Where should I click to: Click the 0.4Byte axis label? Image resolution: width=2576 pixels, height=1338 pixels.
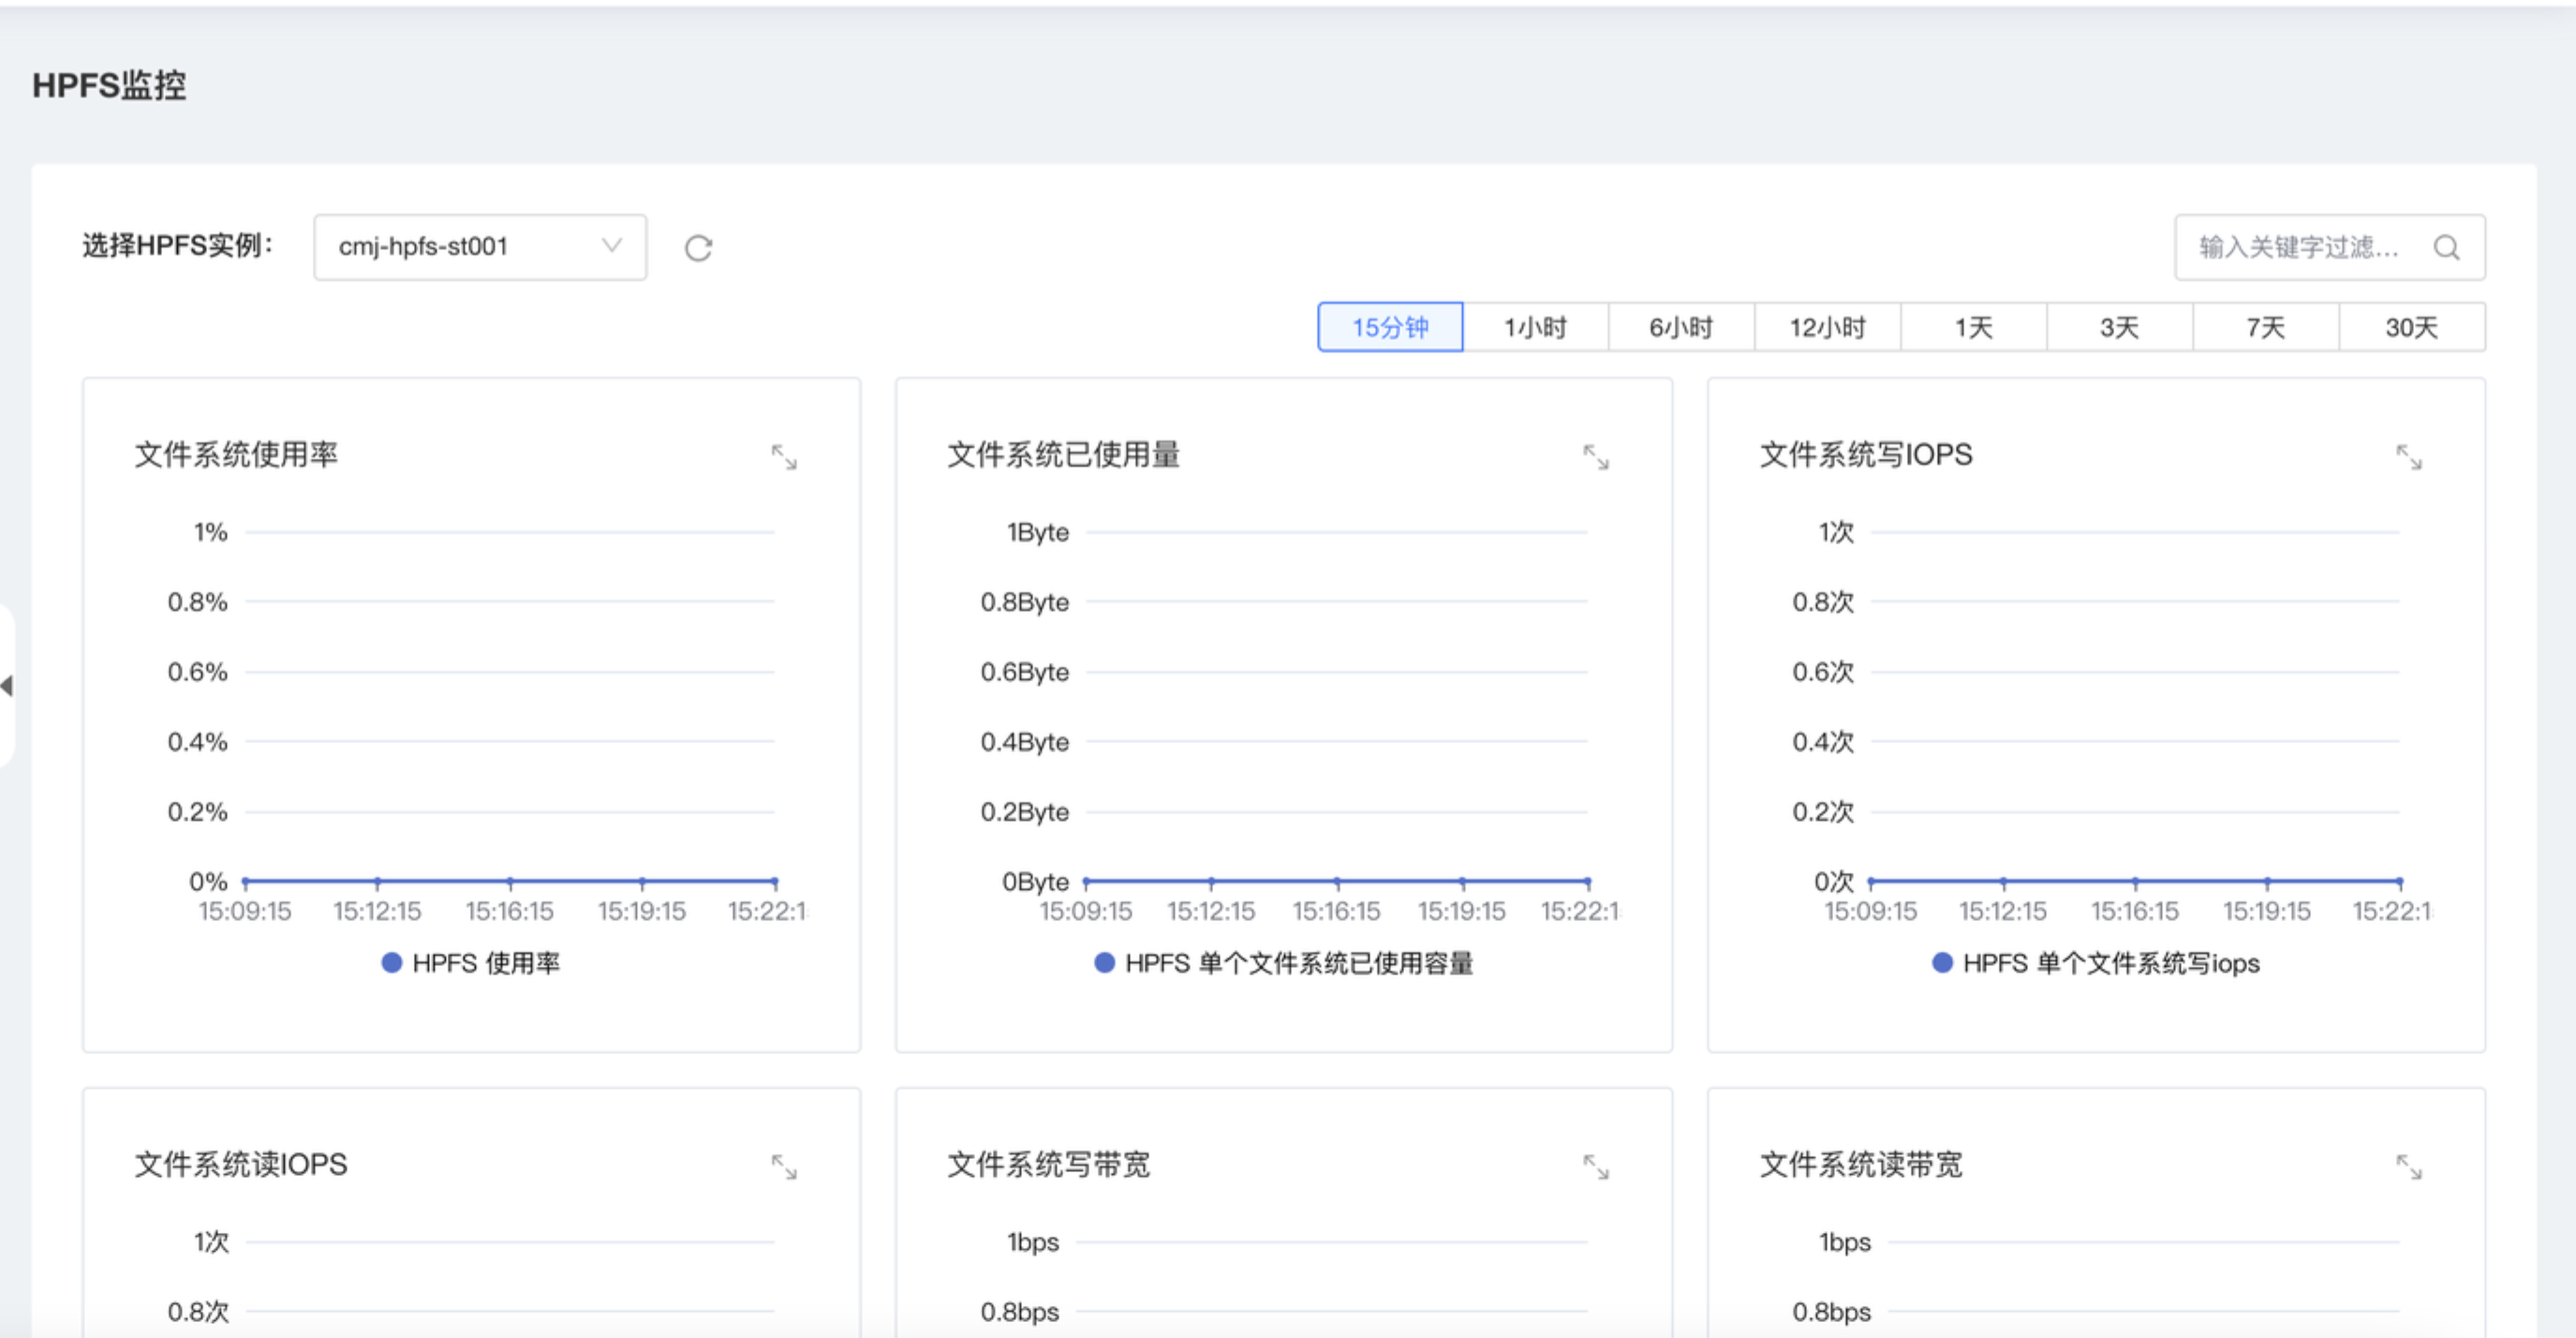click(x=1024, y=742)
